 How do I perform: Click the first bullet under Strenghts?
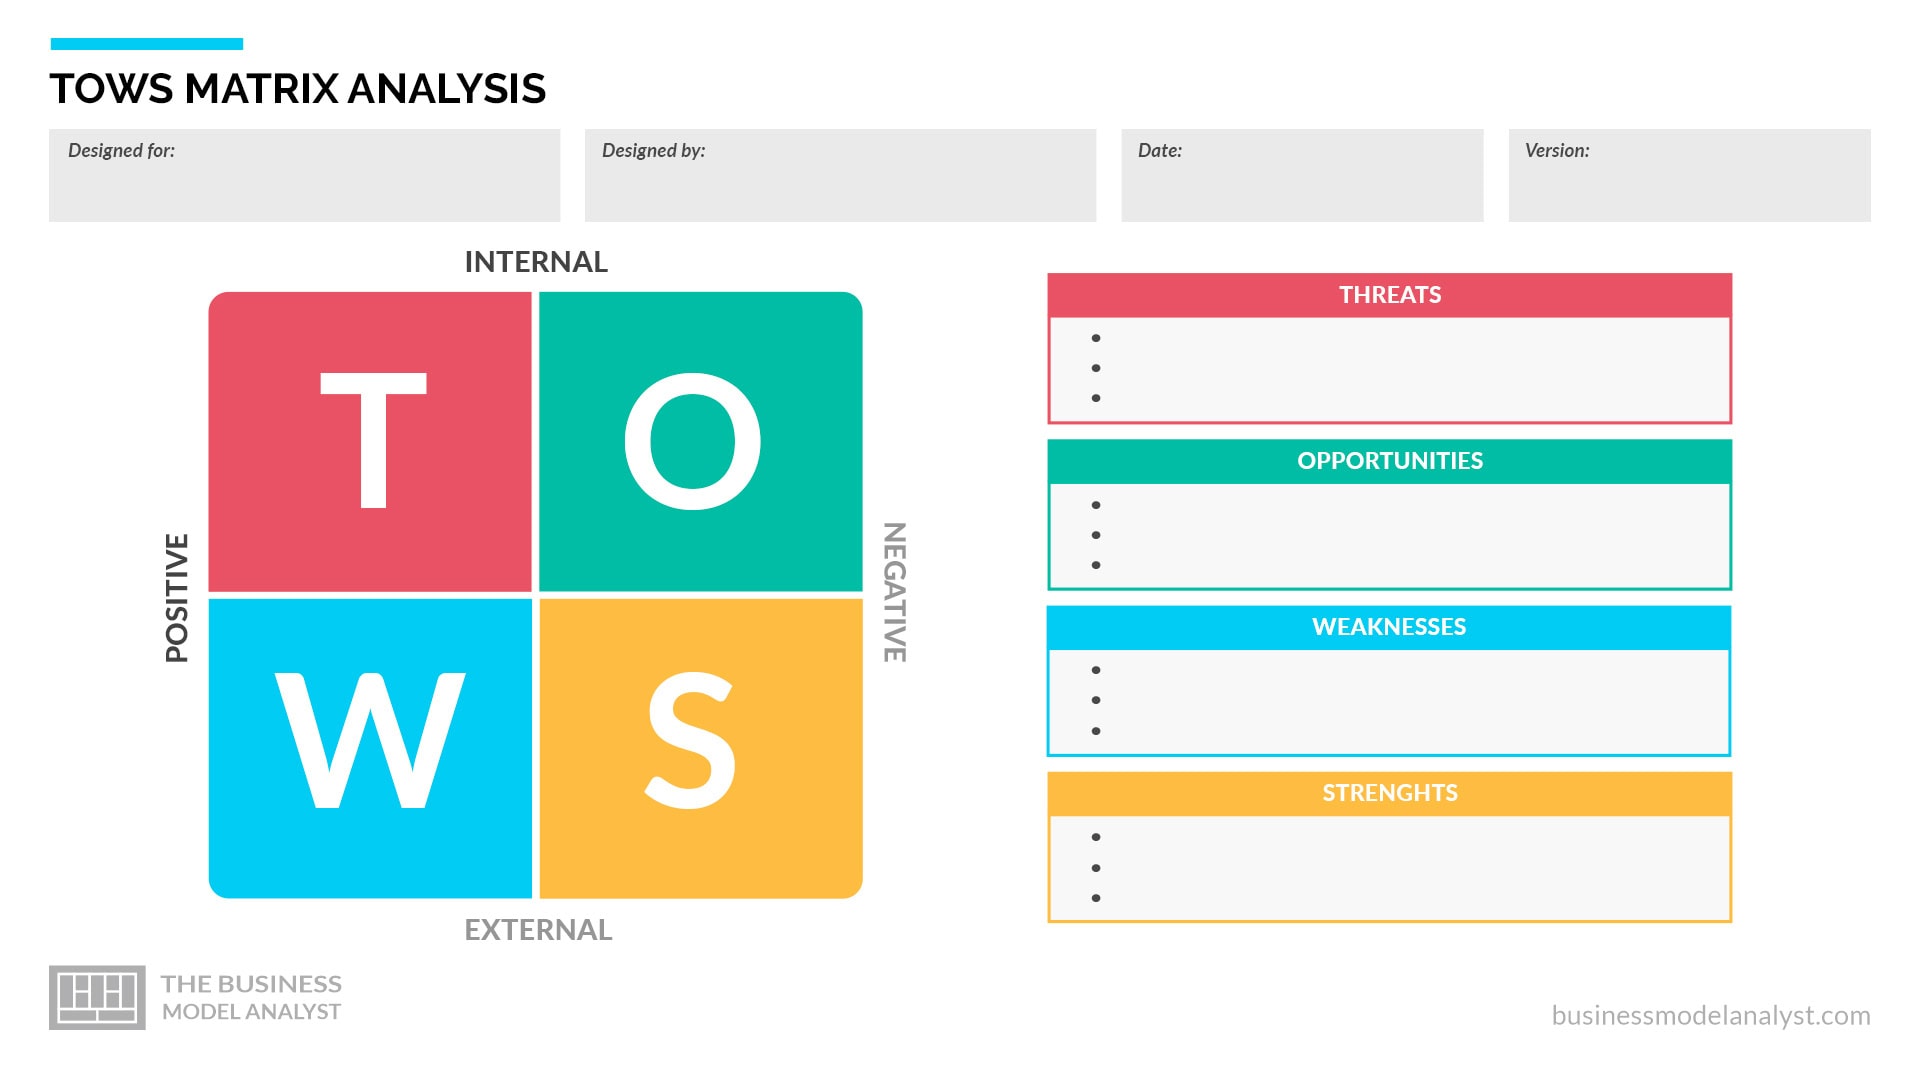pos(1096,837)
